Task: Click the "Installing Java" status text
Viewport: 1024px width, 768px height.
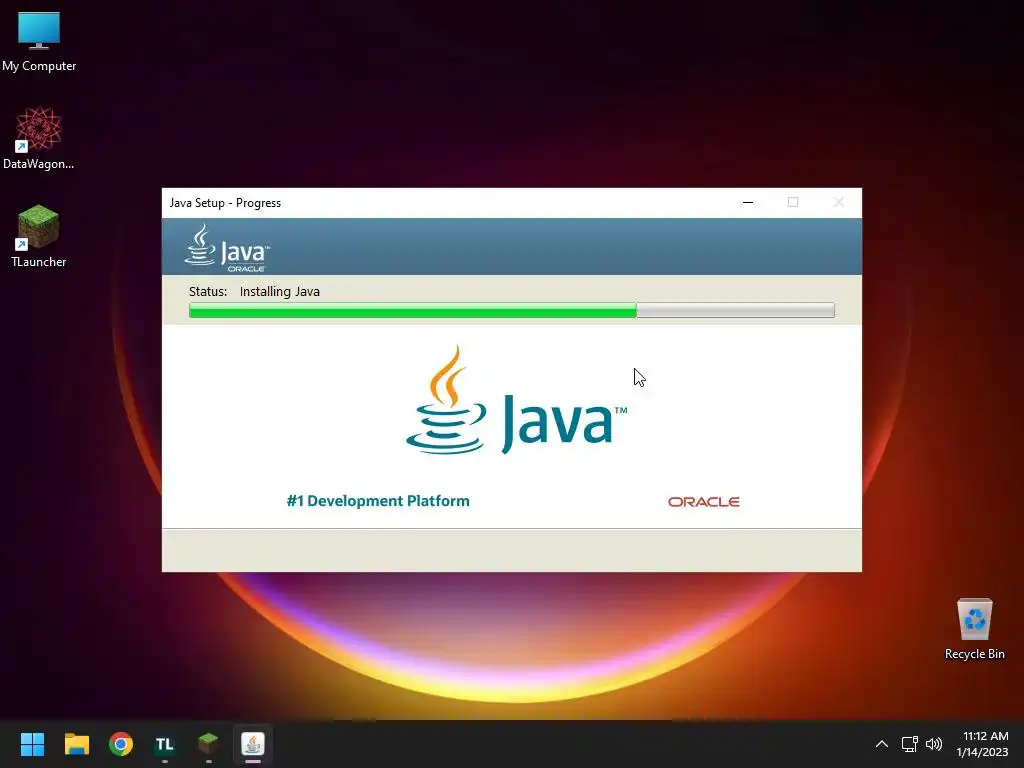Action: (x=280, y=291)
